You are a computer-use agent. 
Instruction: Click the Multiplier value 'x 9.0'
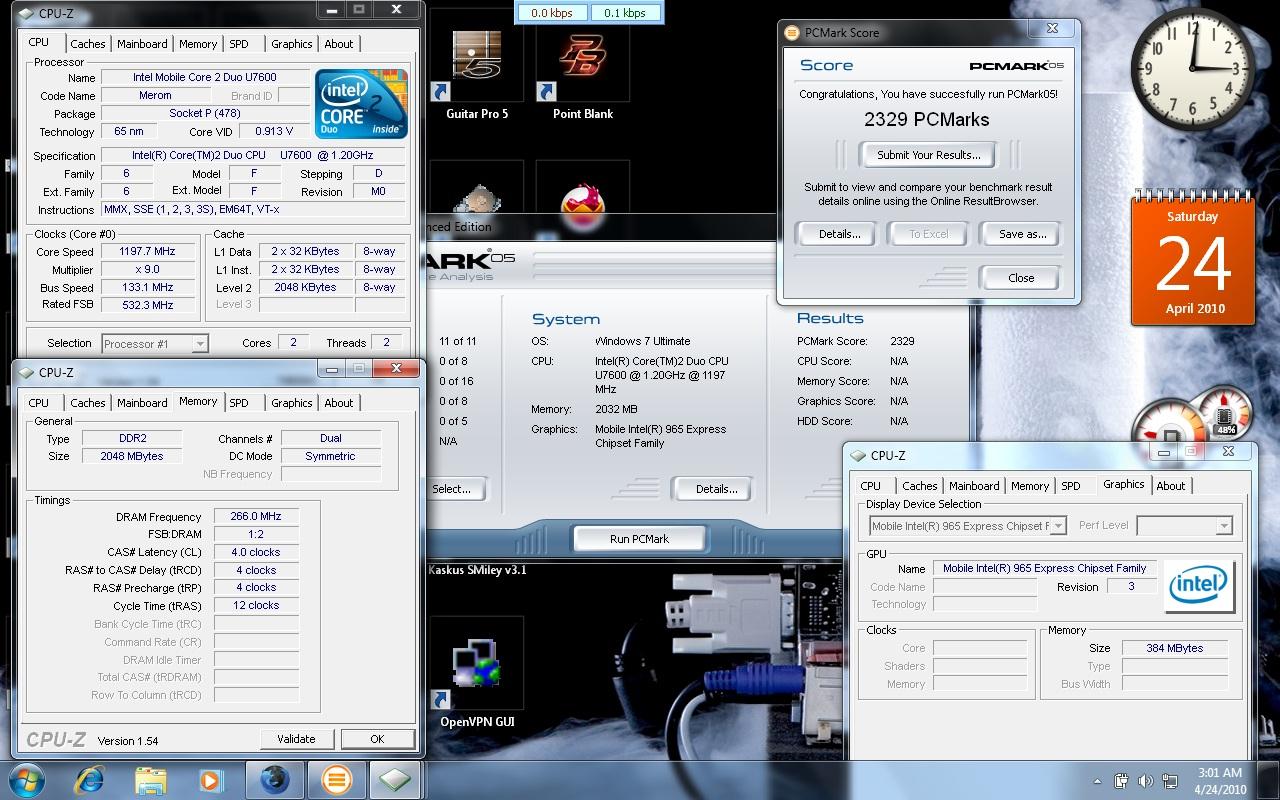coord(148,270)
